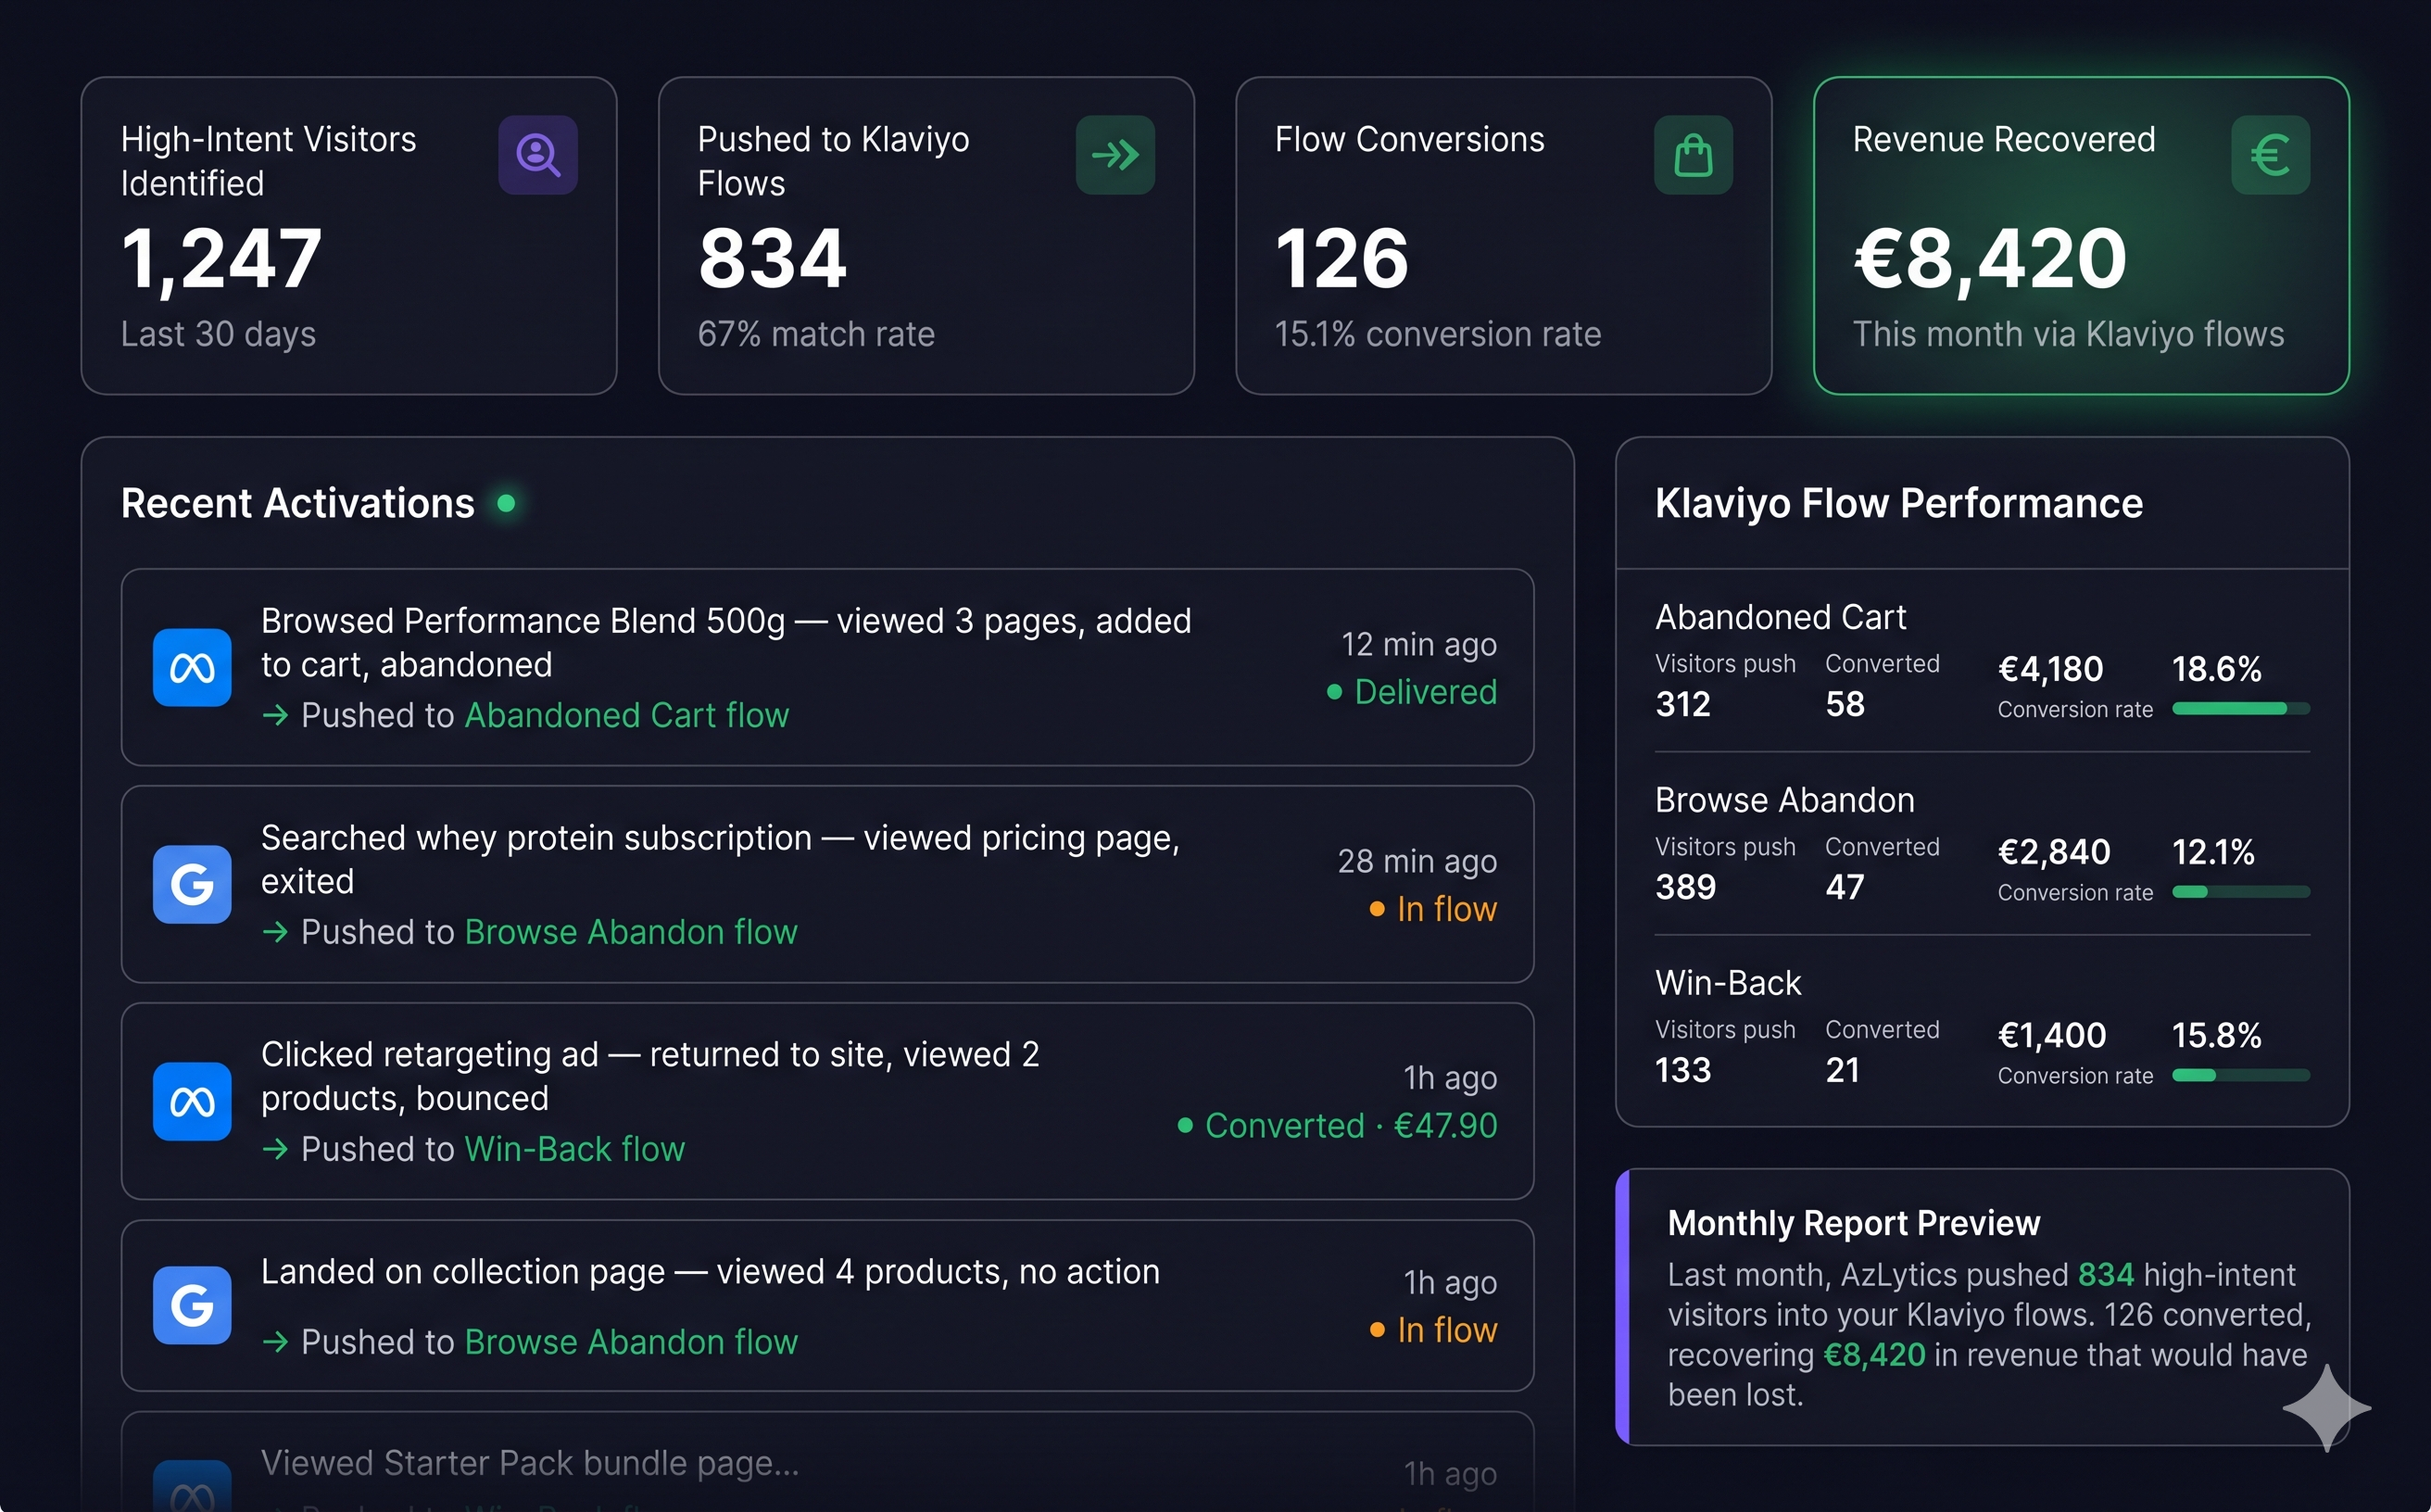Click the Abandoned Cart conversion rate bar
Image resolution: width=2431 pixels, height=1512 pixels.
coord(2241,709)
